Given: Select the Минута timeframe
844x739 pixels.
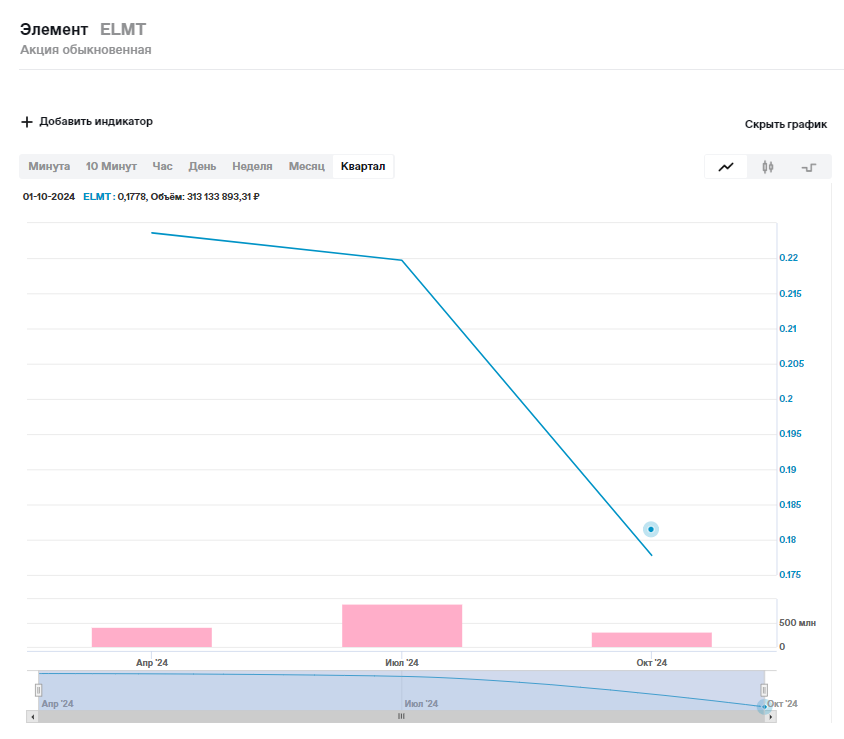Looking at the screenshot, I should pyautogui.click(x=49, y=166).
